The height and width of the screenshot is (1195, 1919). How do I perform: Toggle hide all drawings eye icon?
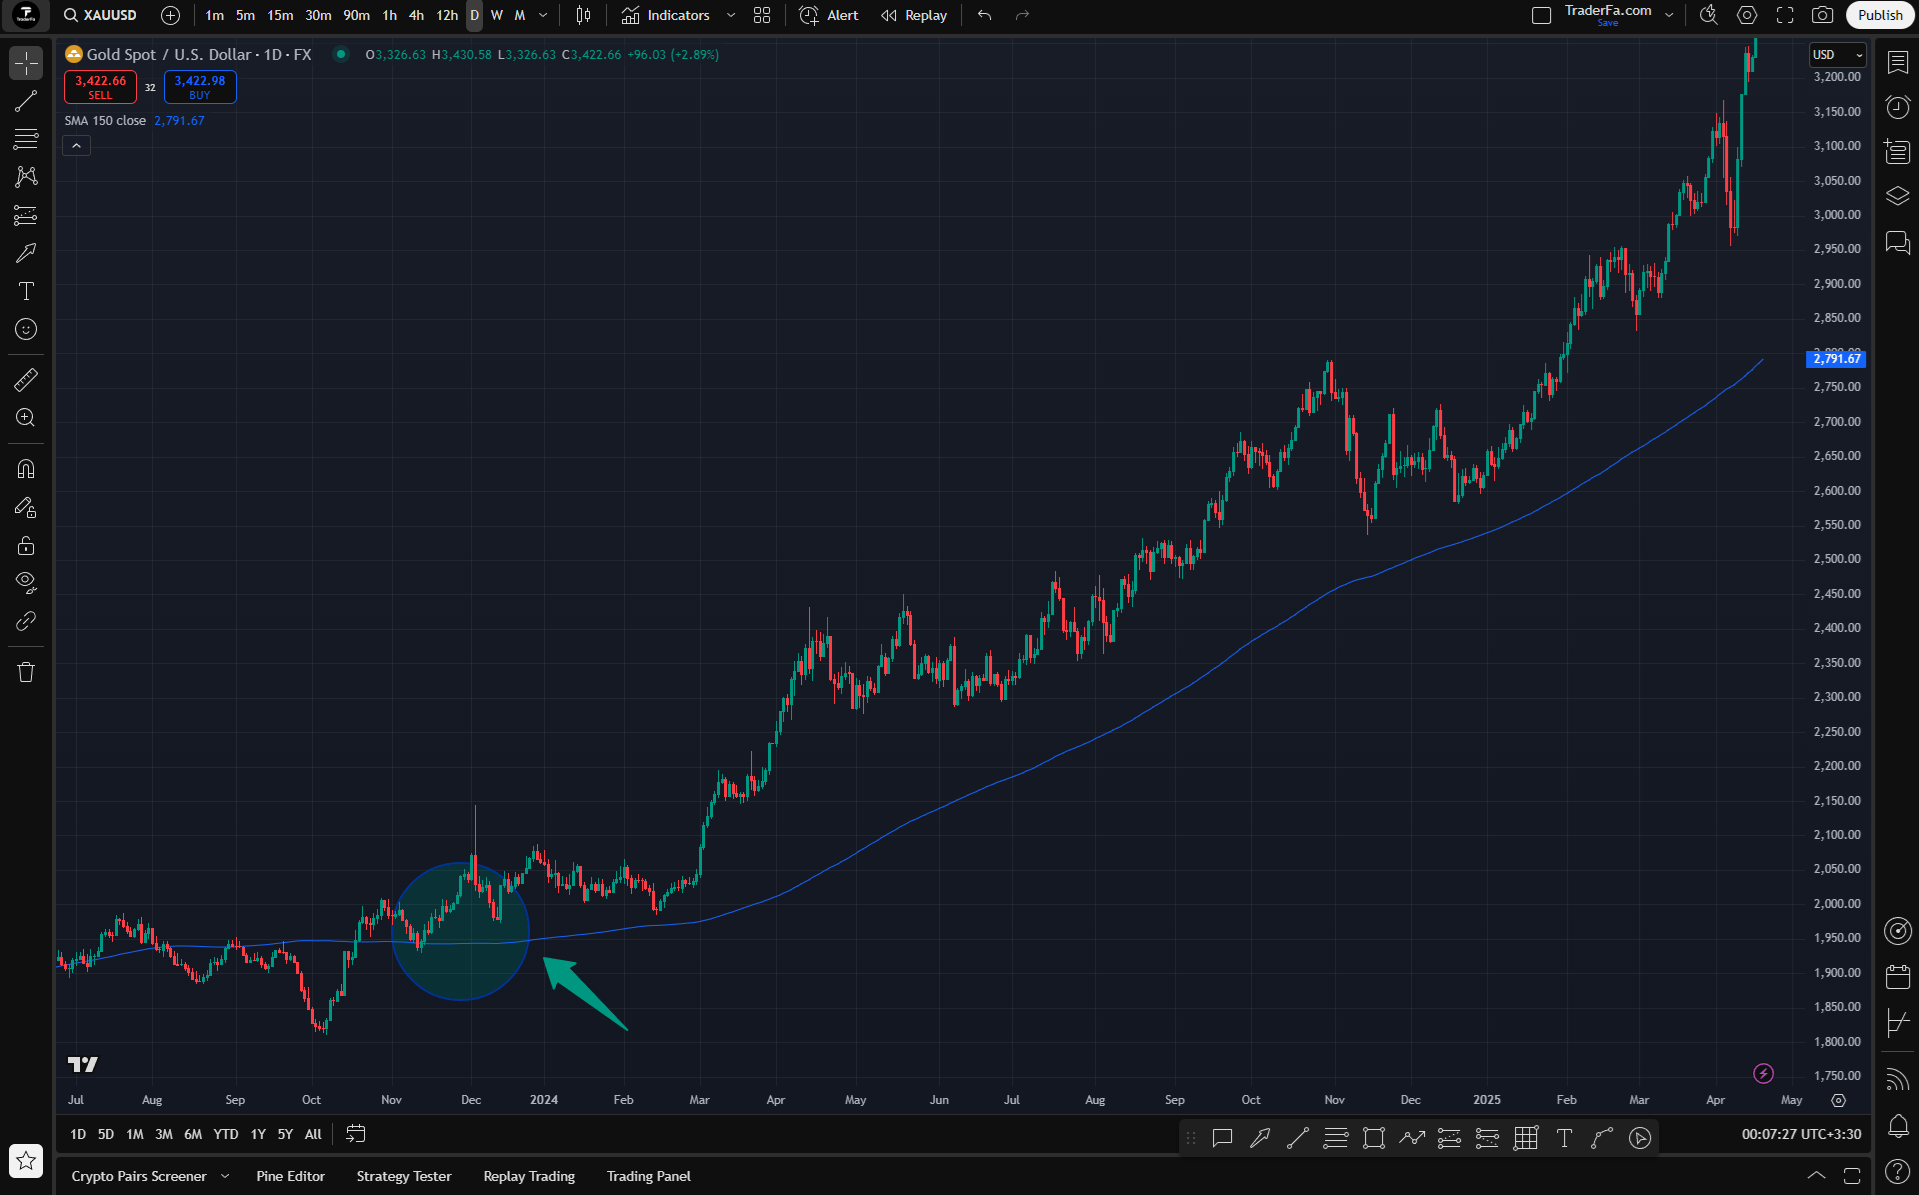[x=26, y=583]
